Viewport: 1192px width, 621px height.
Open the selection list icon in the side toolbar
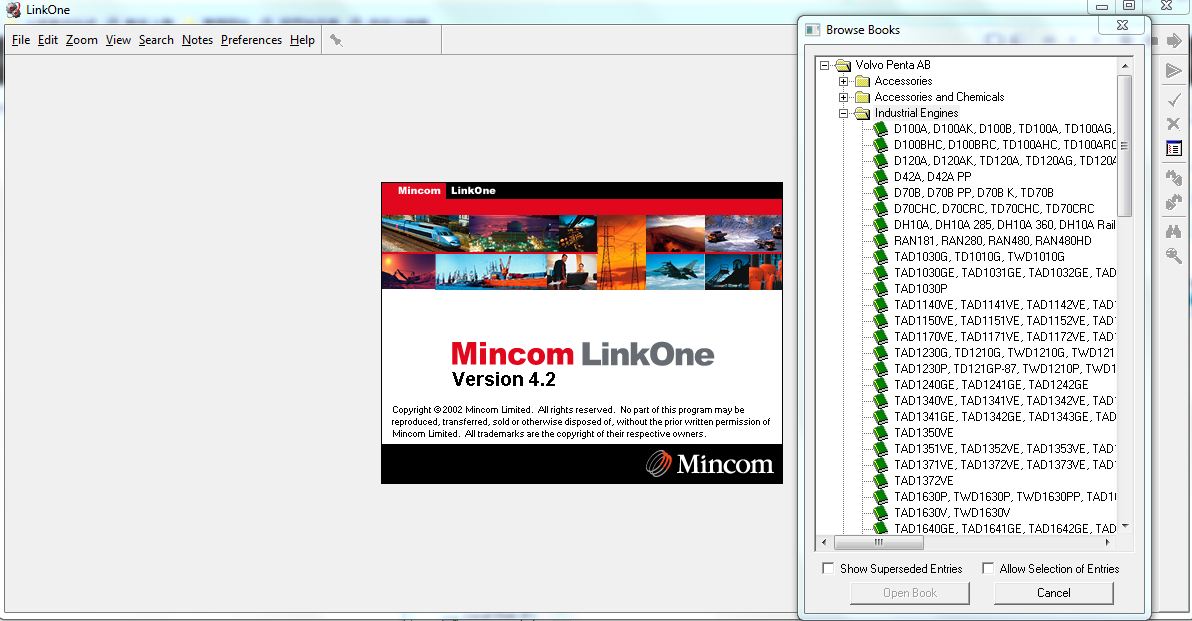1174,148
